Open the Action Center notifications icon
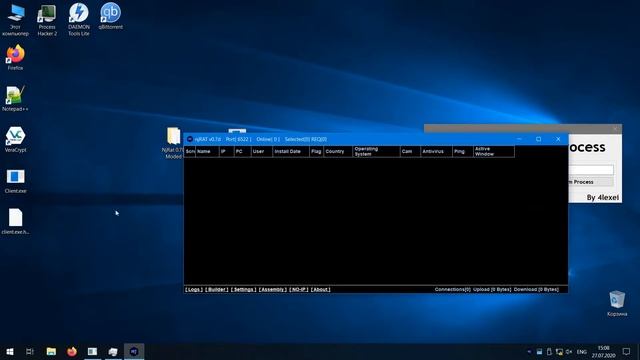Viewport: 640px width, 360px height. point(627,351)
